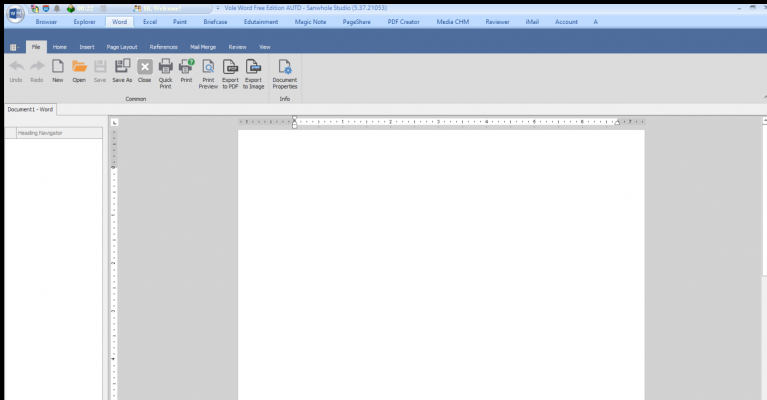The height and width of the screenshot is (400, 767).
Task: Click the Redo icon
Action: tap(37, 66)
